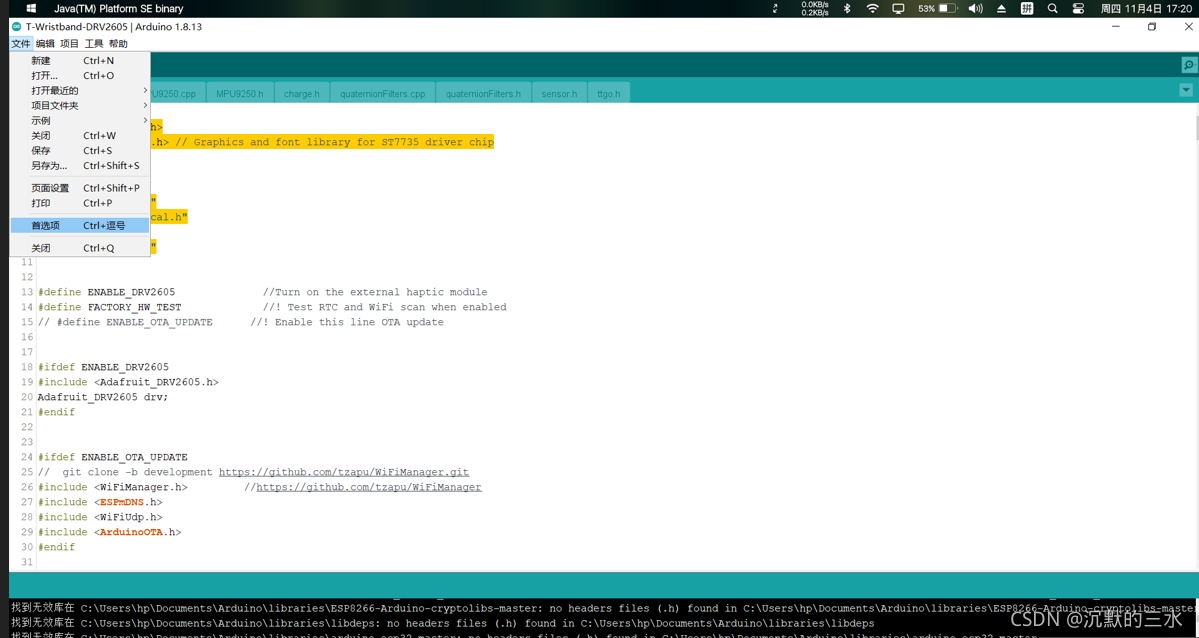Click 'Adafruit_DRV2605 drv;' on line 20
The height and width of the screenshot is (638, 1199).
click(102, 397)
